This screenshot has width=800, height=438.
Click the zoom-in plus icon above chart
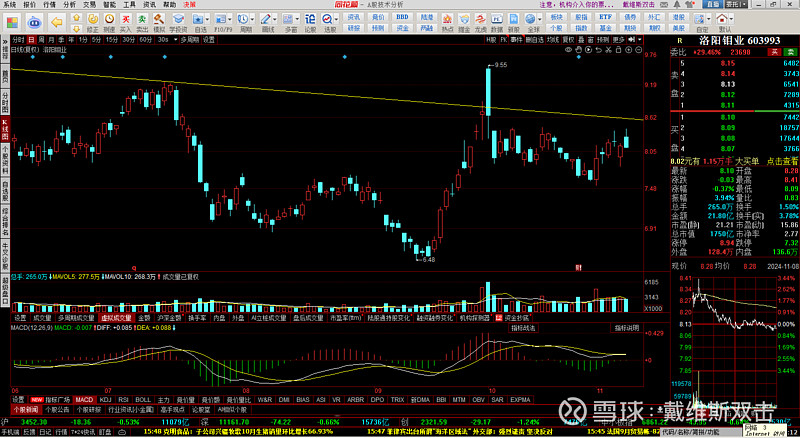click(629, 50)
